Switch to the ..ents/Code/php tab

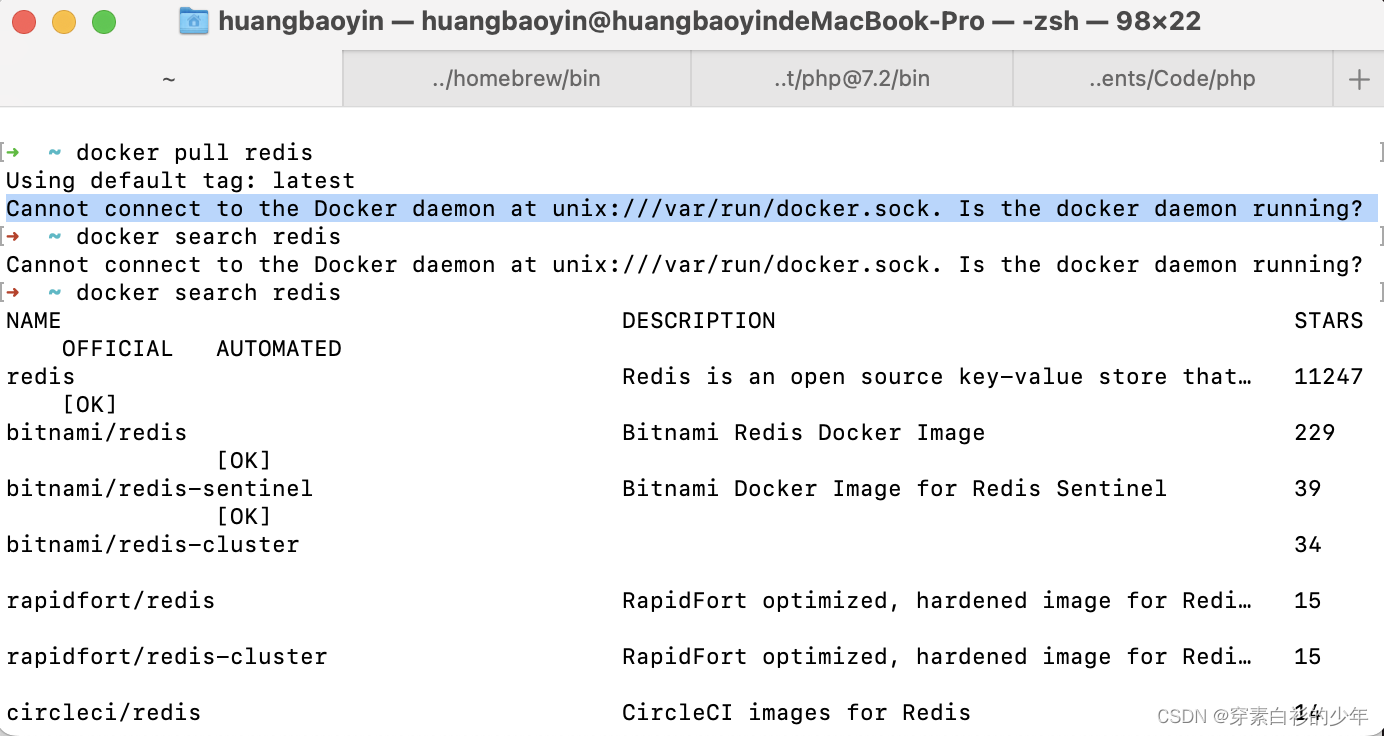tap(1172, 78)
